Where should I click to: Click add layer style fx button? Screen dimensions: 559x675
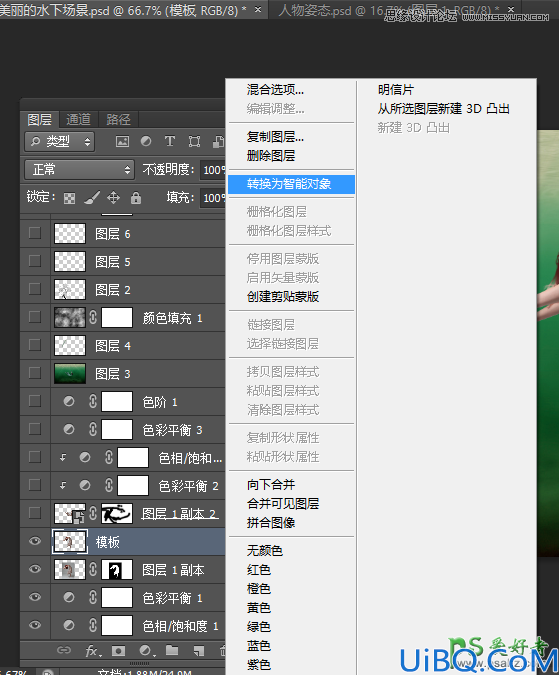(93, 650)
